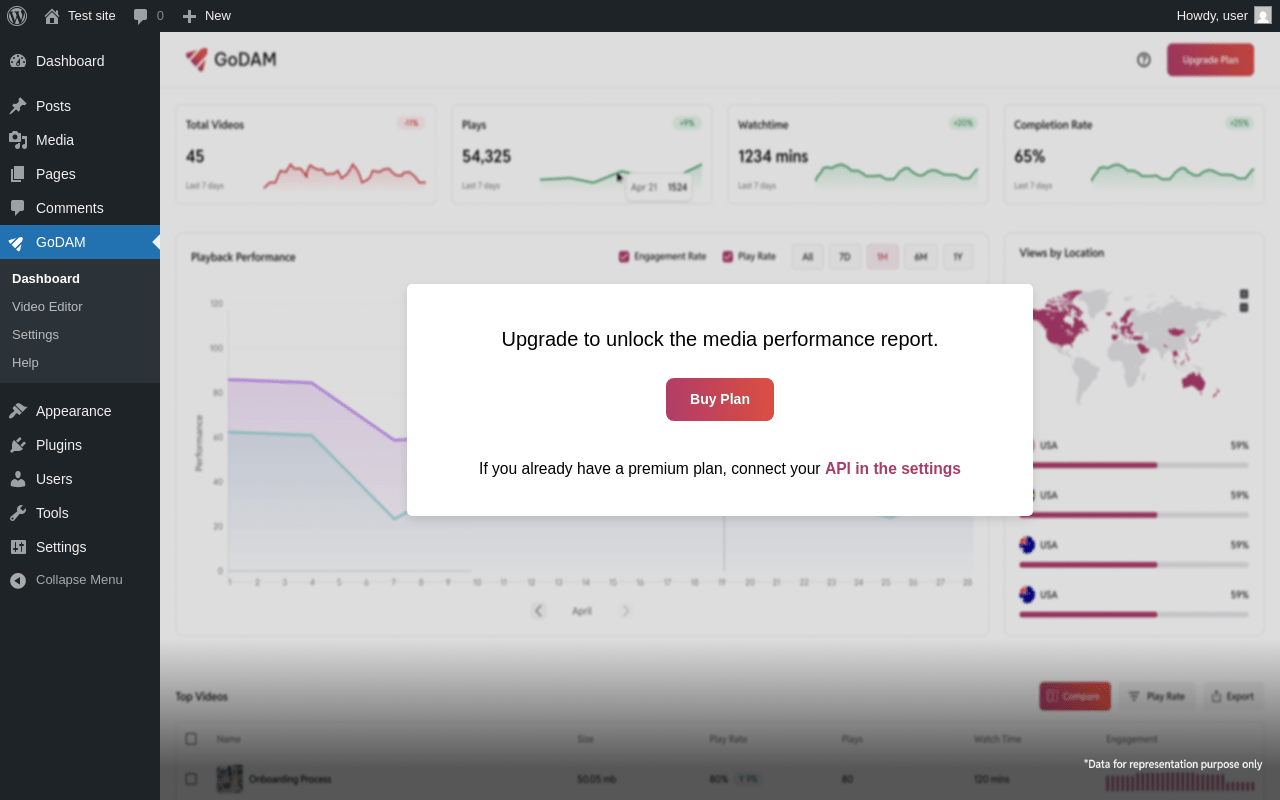The height and width of the screenshot is (800, 1280).
Task: Click the Users person icon
Action: pyautogui.click(x=18, y=479)
